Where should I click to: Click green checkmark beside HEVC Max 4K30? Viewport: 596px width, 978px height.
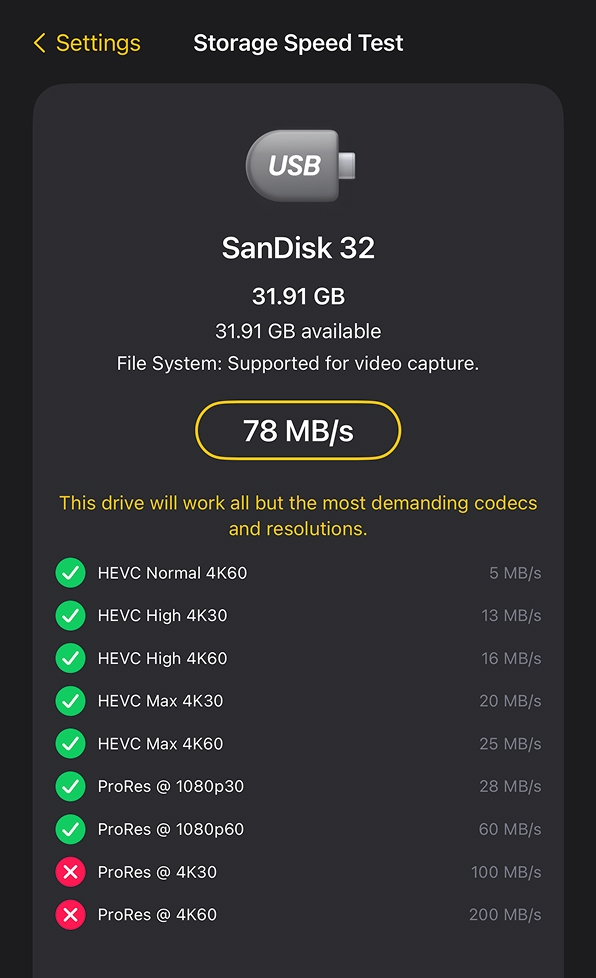pyautogui.click(x=70, y=701)
